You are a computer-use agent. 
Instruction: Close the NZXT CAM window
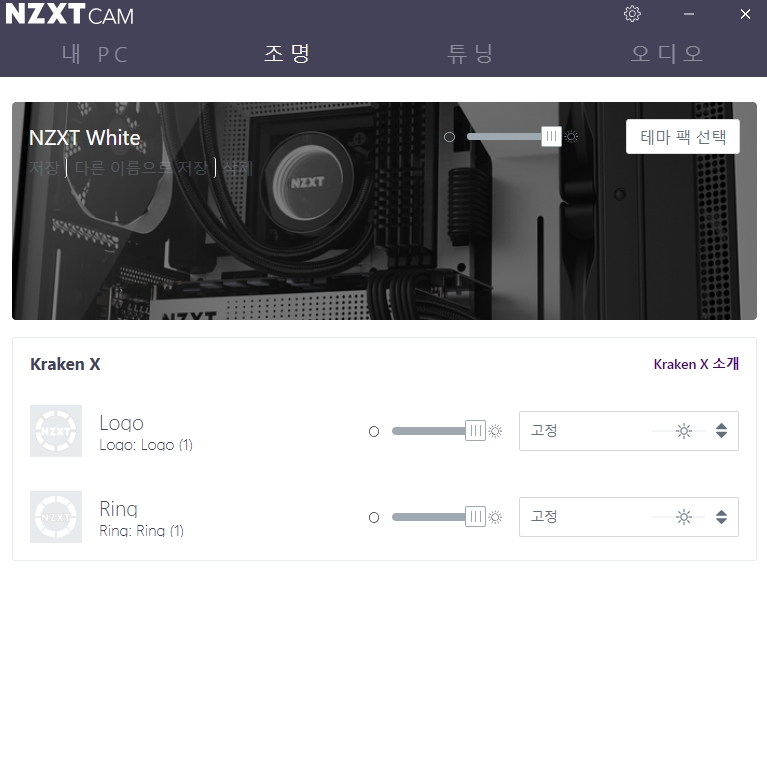(x=745, y=14)
